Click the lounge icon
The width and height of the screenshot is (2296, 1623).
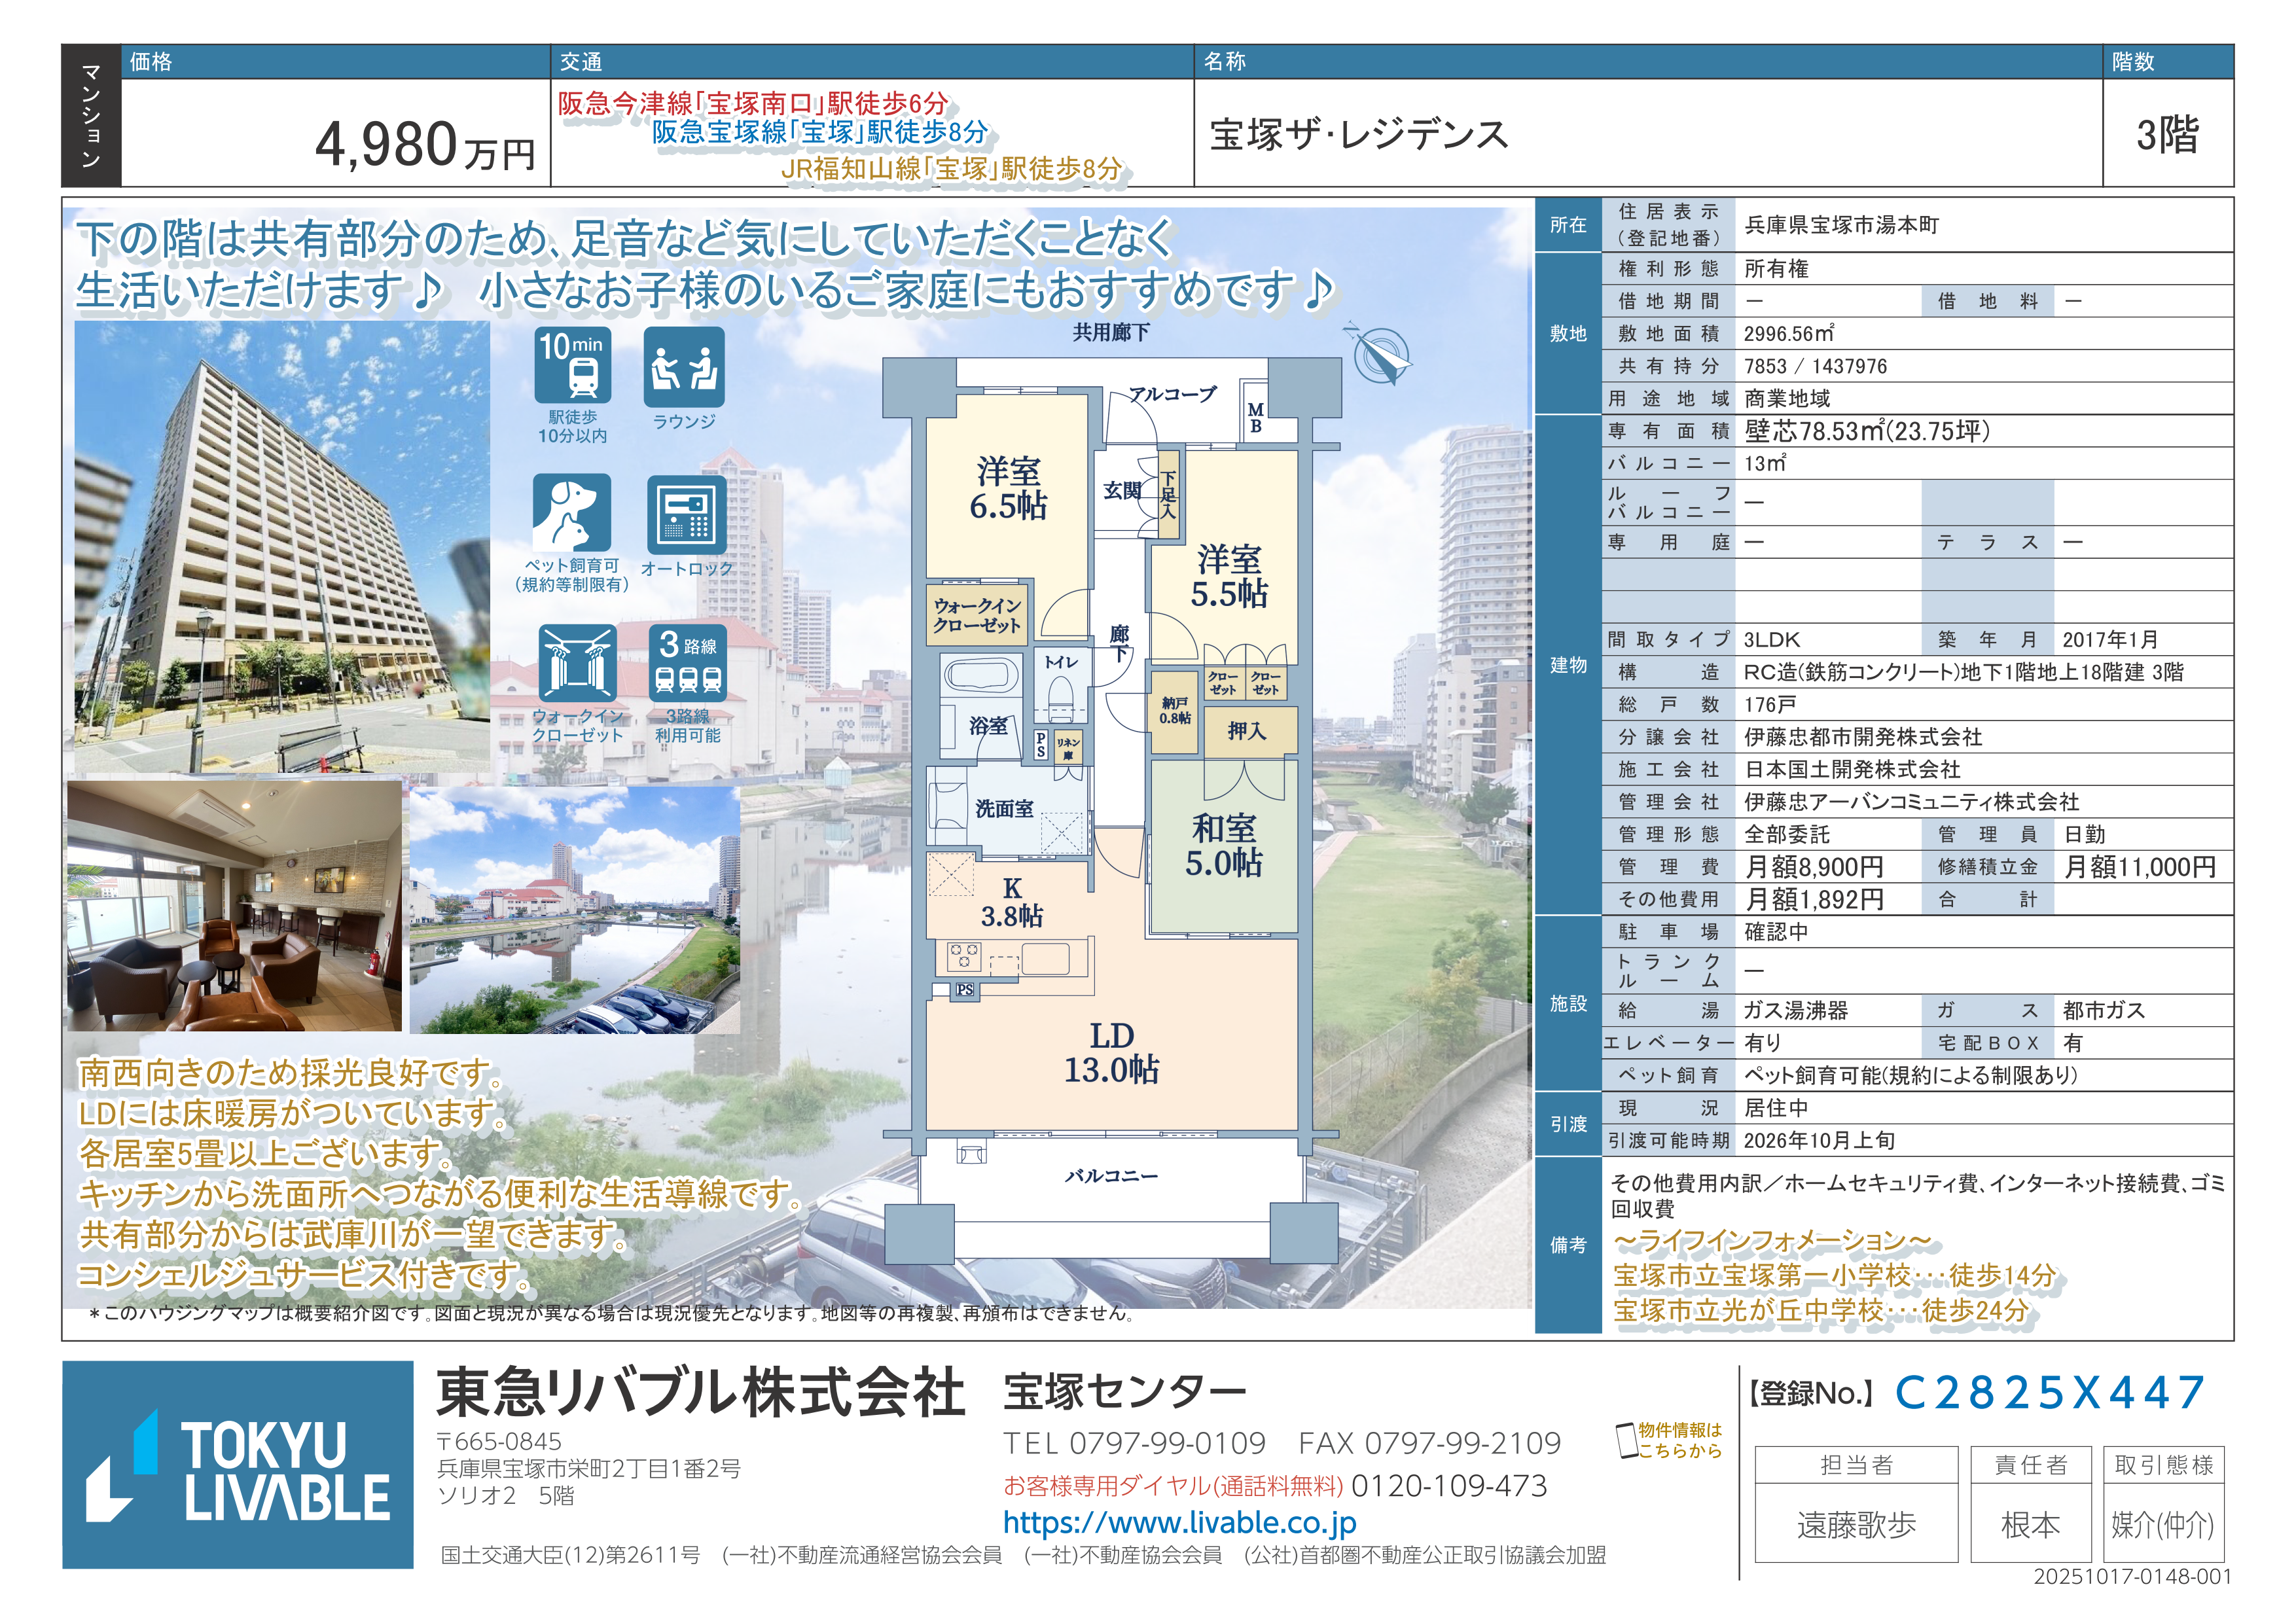tap(684, 366)
